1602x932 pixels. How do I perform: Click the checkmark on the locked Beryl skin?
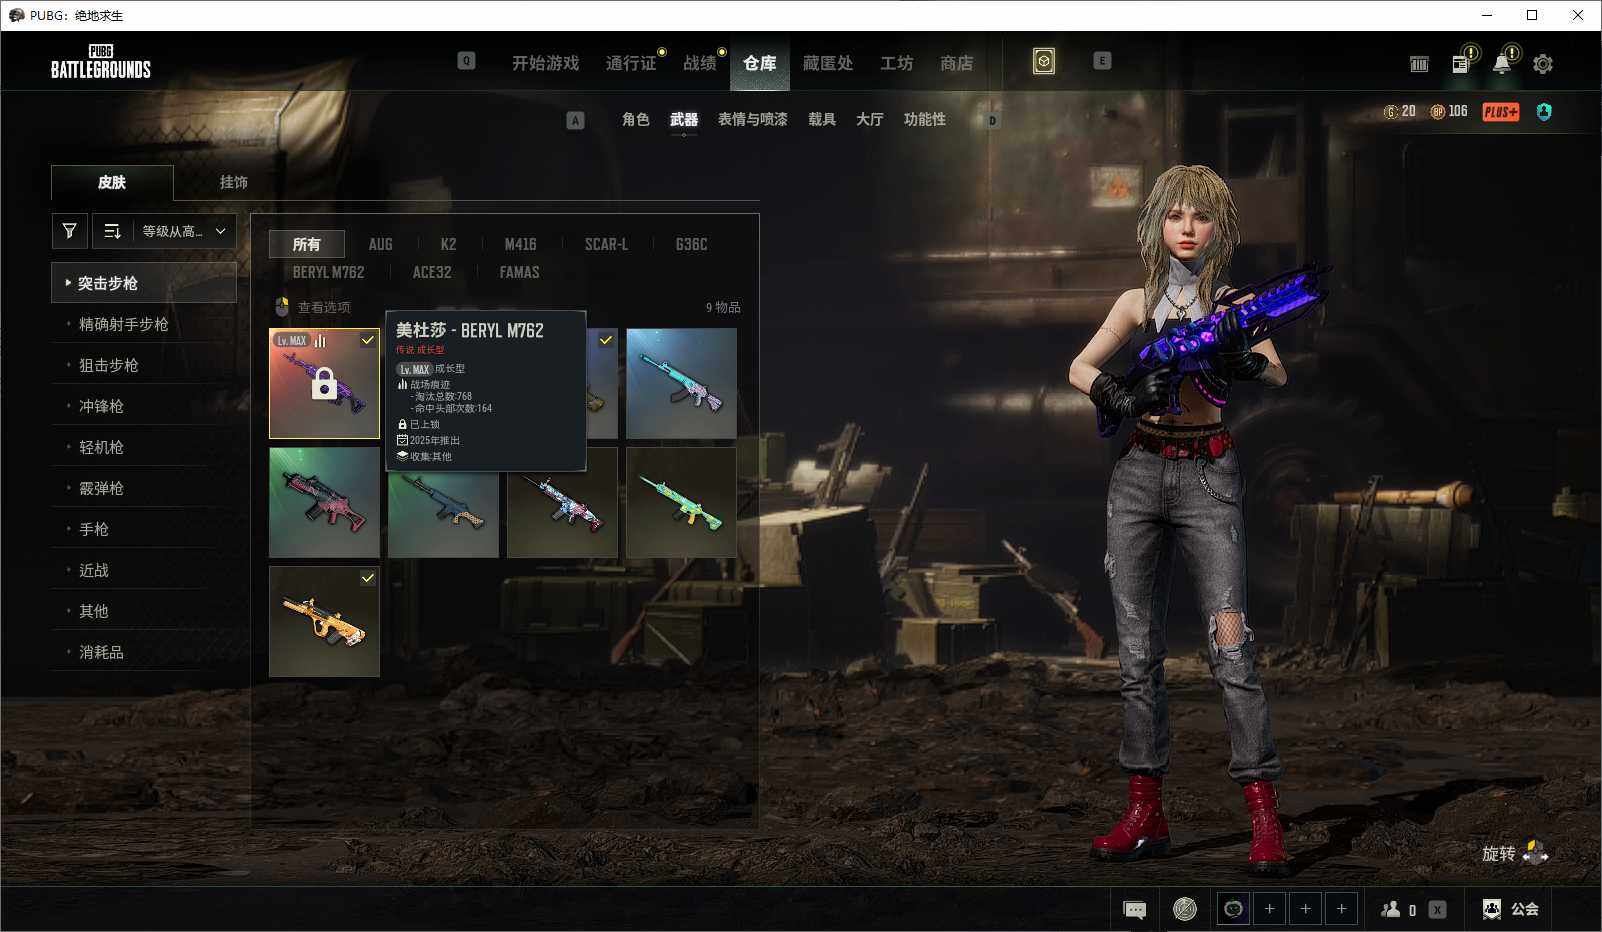tap(368, 341)
